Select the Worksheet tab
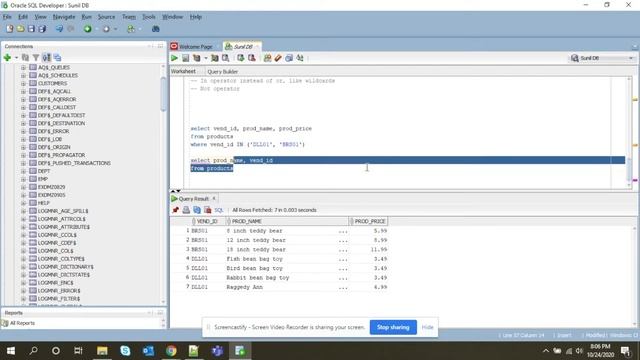This screenshot has height=360, width=640. pyautogui.click(x=183, y=71)
